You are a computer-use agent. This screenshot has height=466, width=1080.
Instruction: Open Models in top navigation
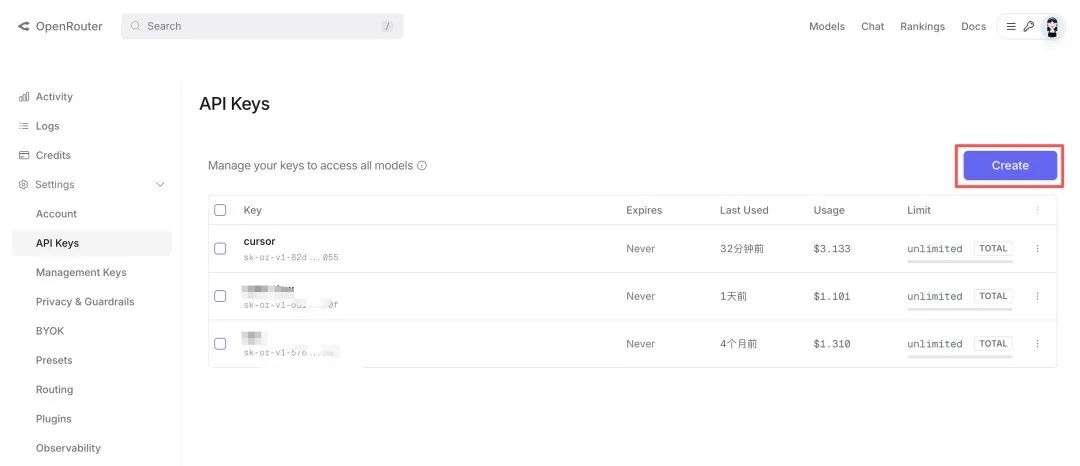(827, 26)
